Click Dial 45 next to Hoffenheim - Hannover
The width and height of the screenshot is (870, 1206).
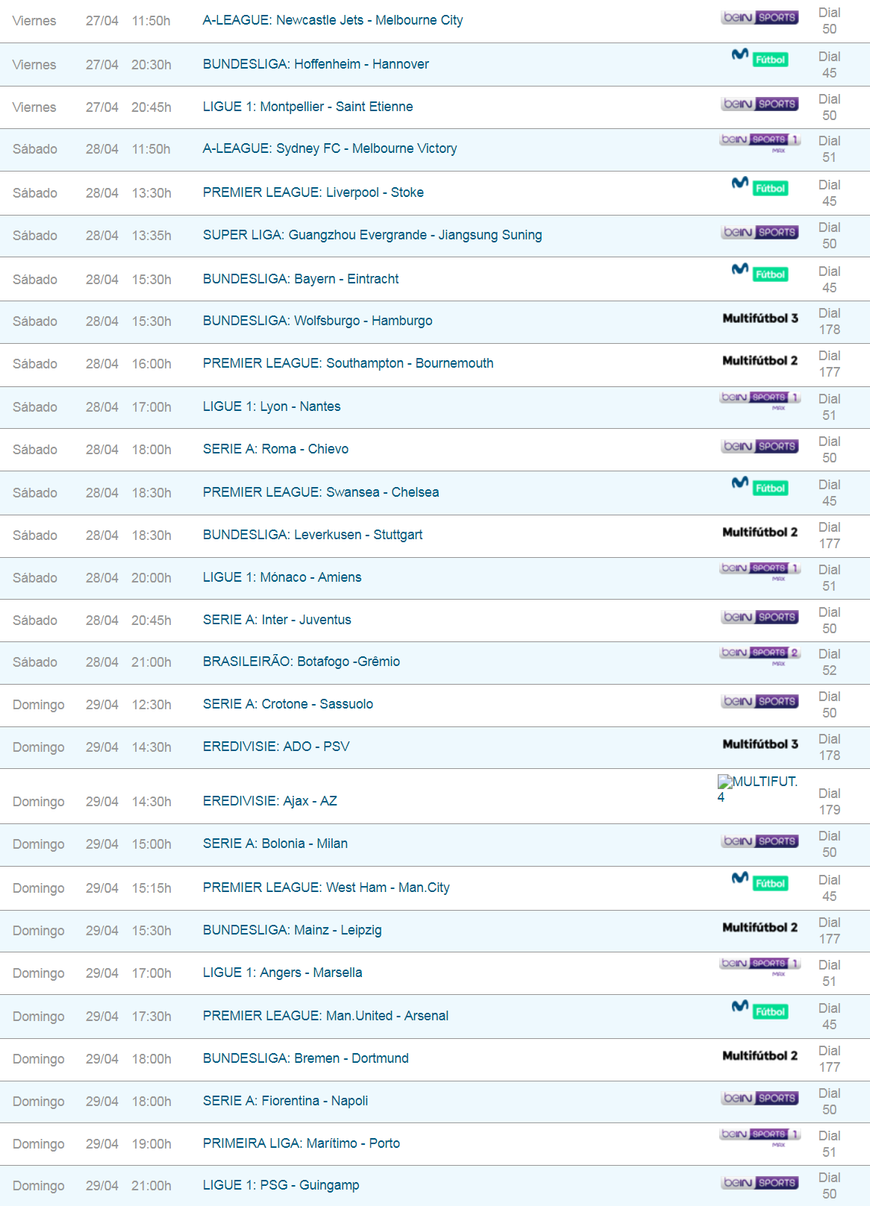click(x=829, y=64)
